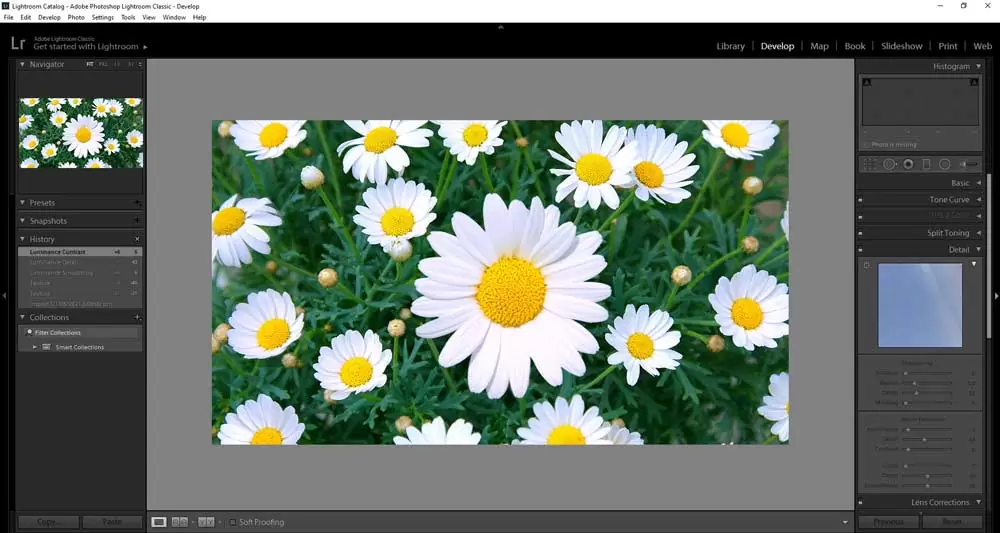
Task: Switch to the Slideshow module
Action: [902, 46]
